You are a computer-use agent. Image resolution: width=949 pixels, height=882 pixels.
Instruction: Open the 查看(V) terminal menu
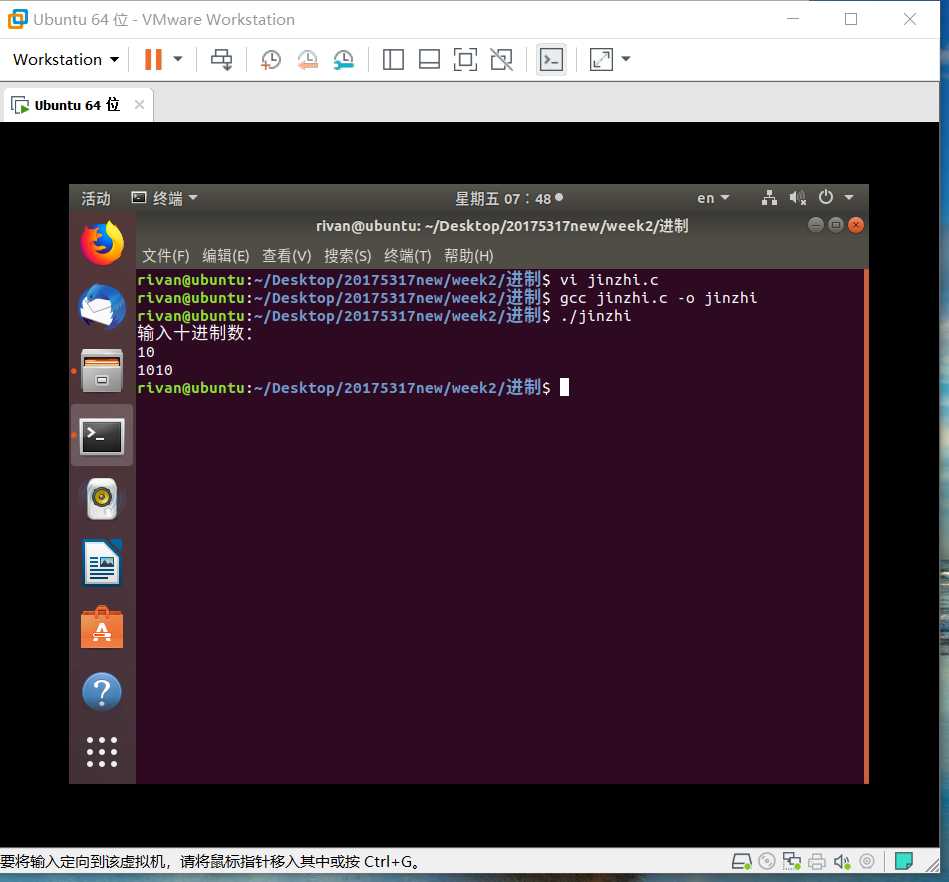[286, 256]
